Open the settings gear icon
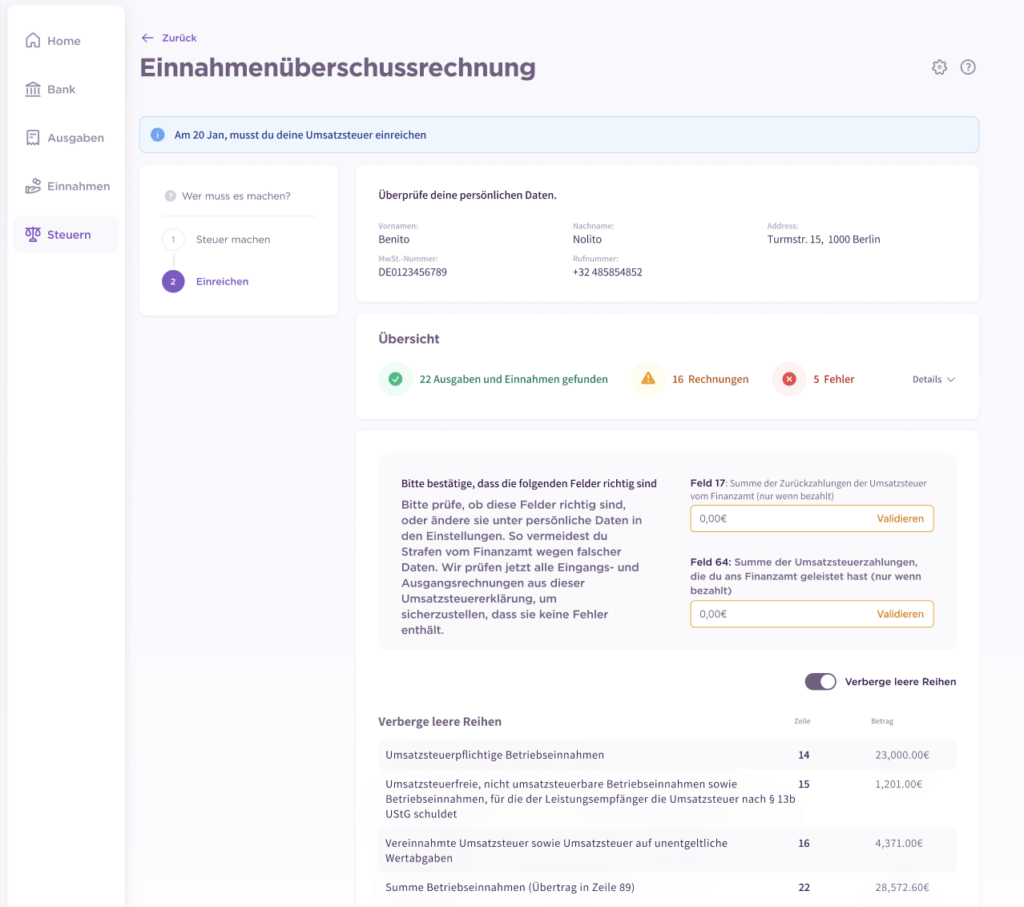This screenshot has width=1024, height=907. (938, 67)
